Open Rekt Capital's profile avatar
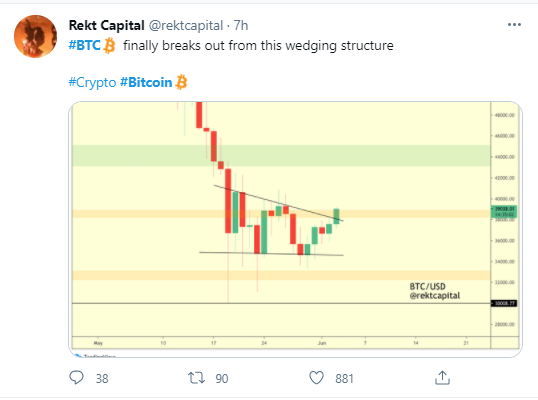The width and height of the screenshot is (538, 400). click(x=35, y=36)
